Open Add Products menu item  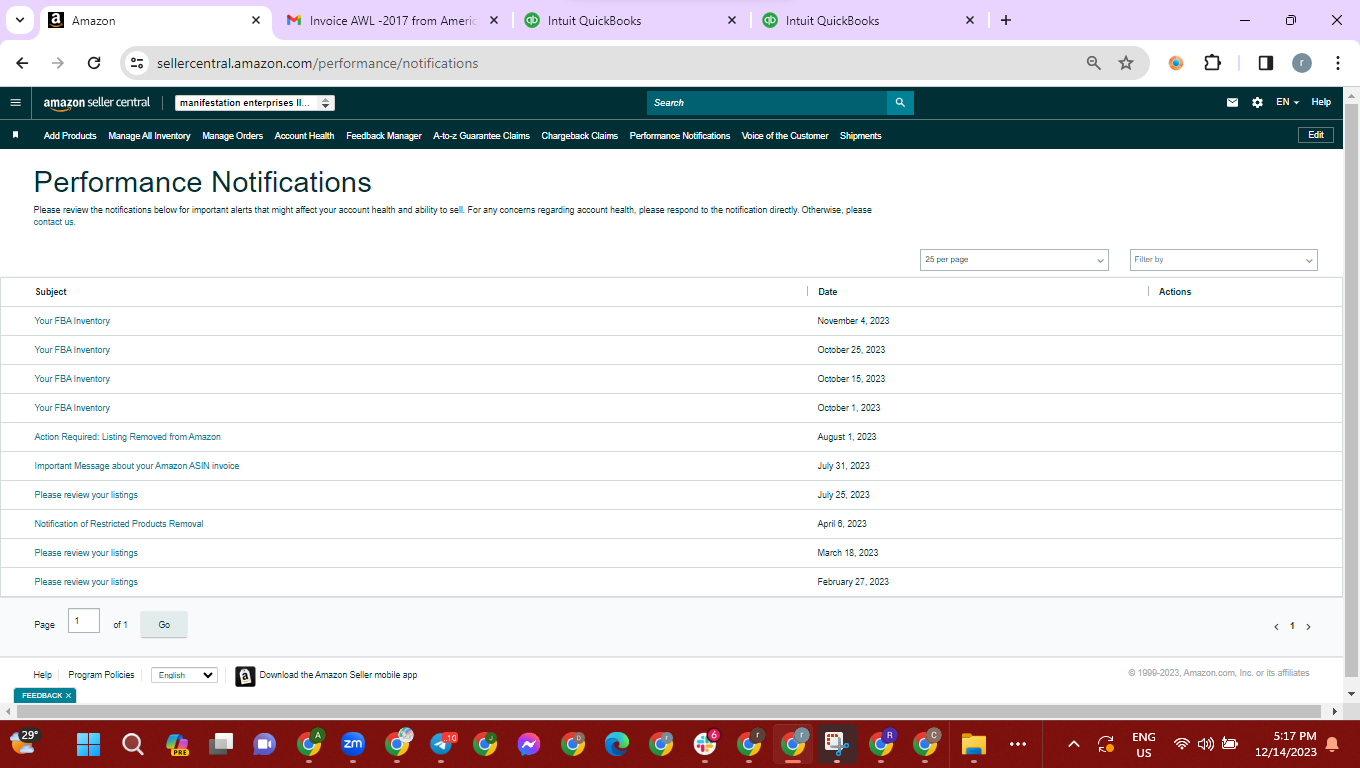click(70, 136)
